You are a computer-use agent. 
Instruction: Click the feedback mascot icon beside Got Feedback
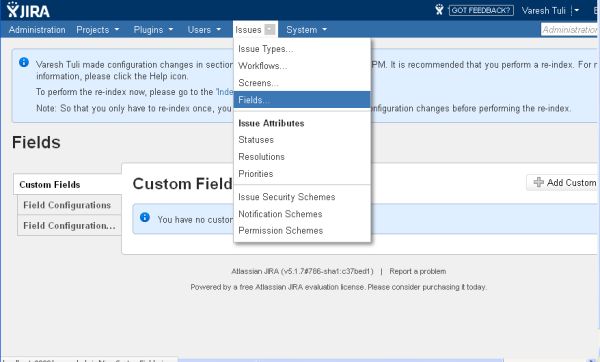pyautogui.click(x=439, y=10)
